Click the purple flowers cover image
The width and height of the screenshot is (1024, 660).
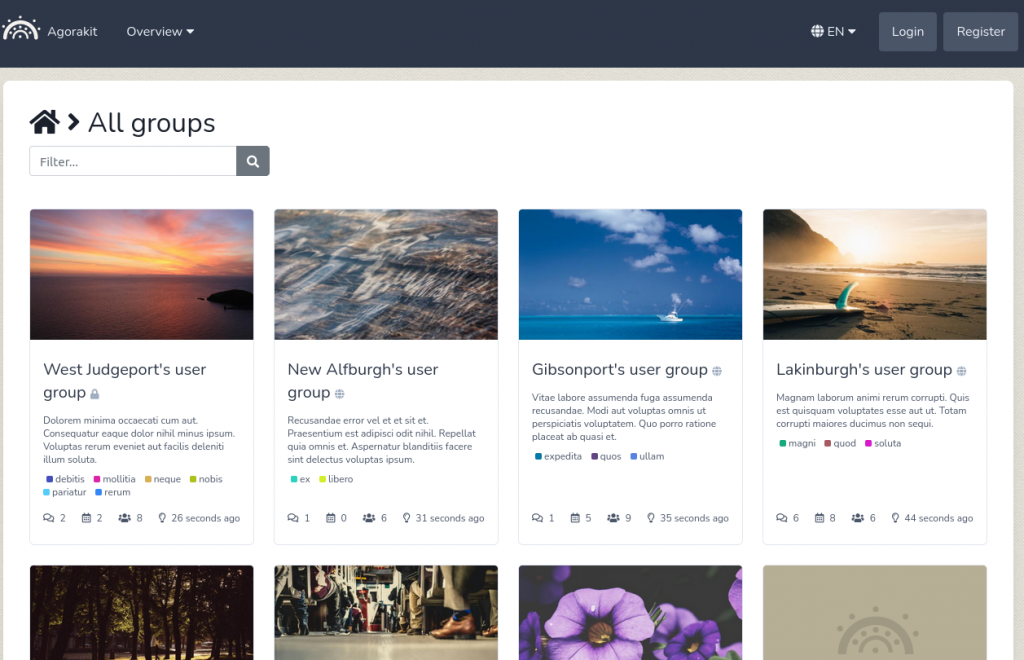pyautogui.click(x=630, y=612)
